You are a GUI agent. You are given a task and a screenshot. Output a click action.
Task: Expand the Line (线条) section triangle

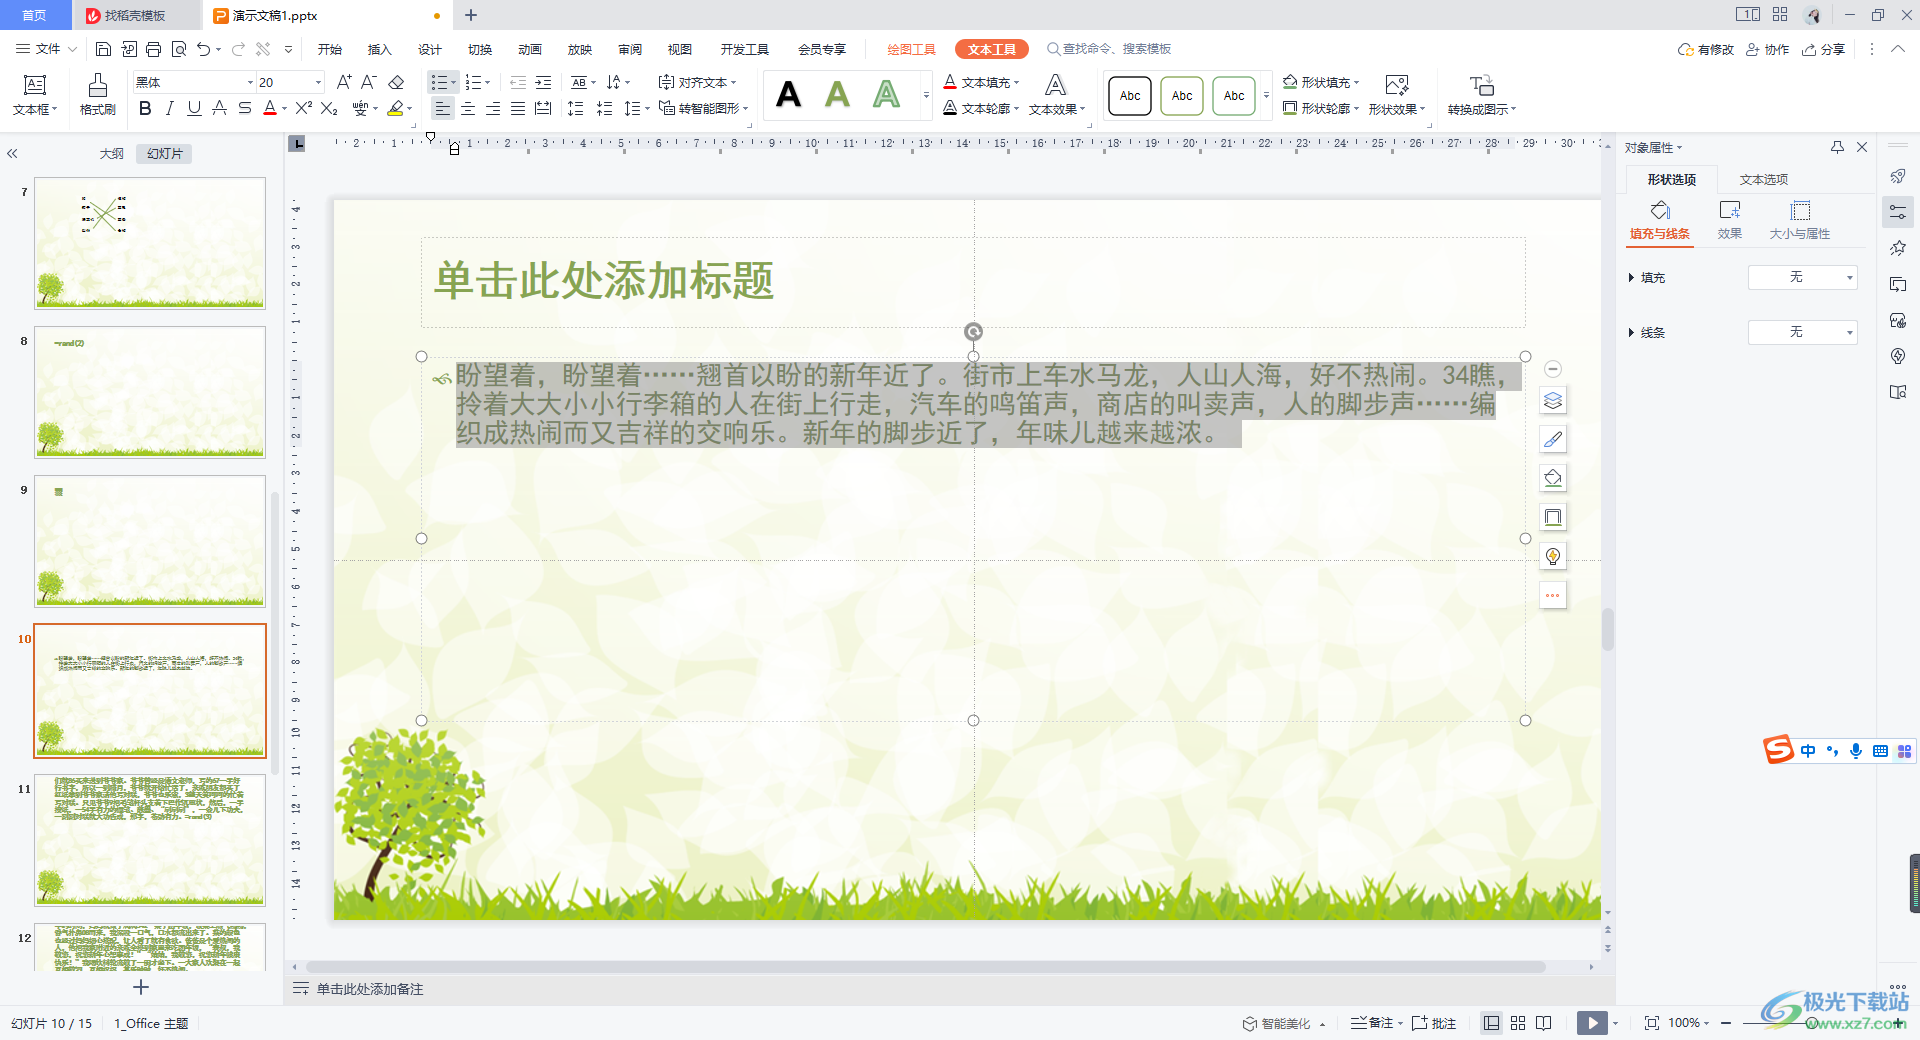tap(1631, 333)
